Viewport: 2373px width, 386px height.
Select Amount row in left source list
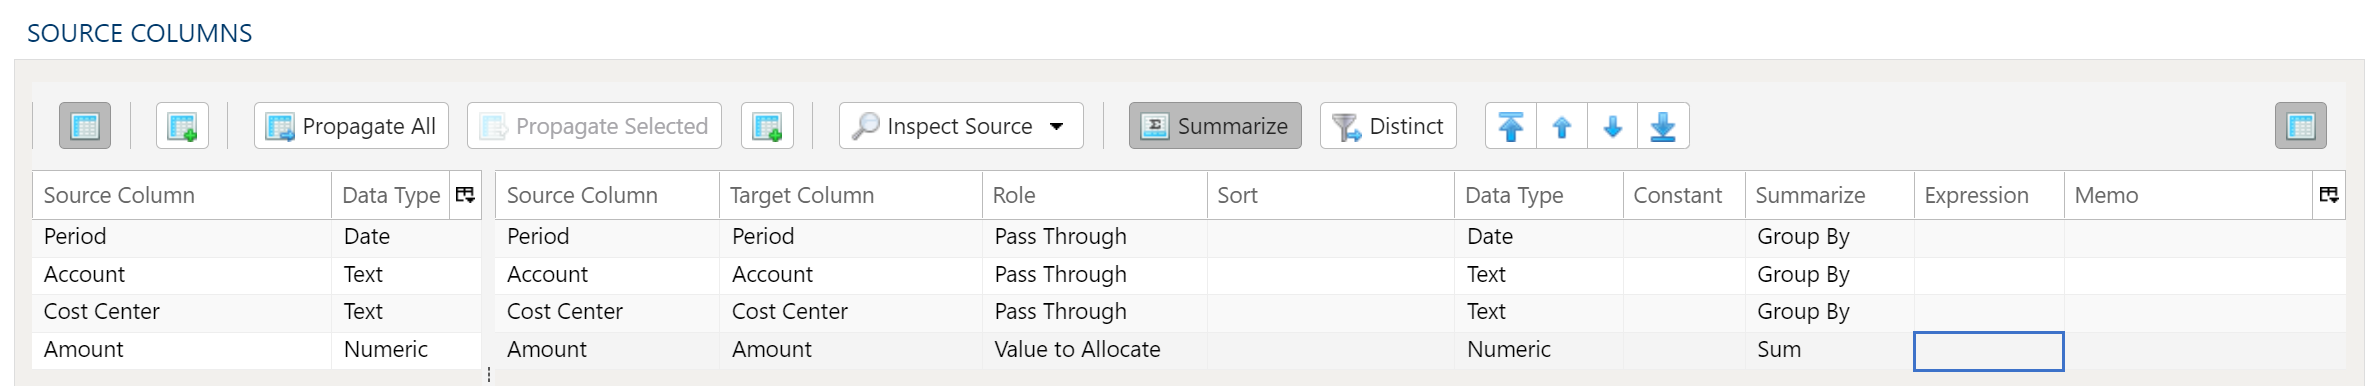pos(257,350)
